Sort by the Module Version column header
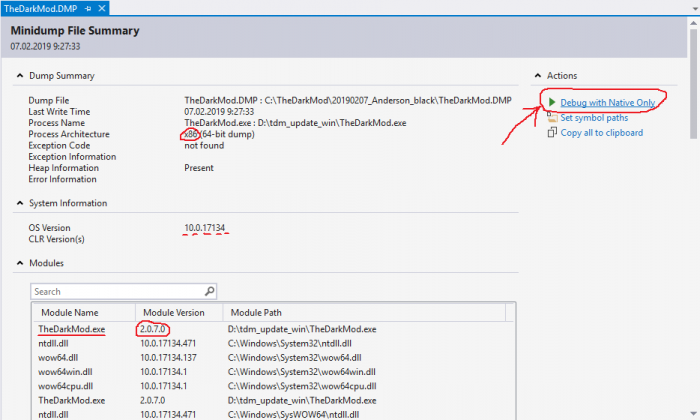Viewport: 700px width, 420px height. tap(179, 312)
